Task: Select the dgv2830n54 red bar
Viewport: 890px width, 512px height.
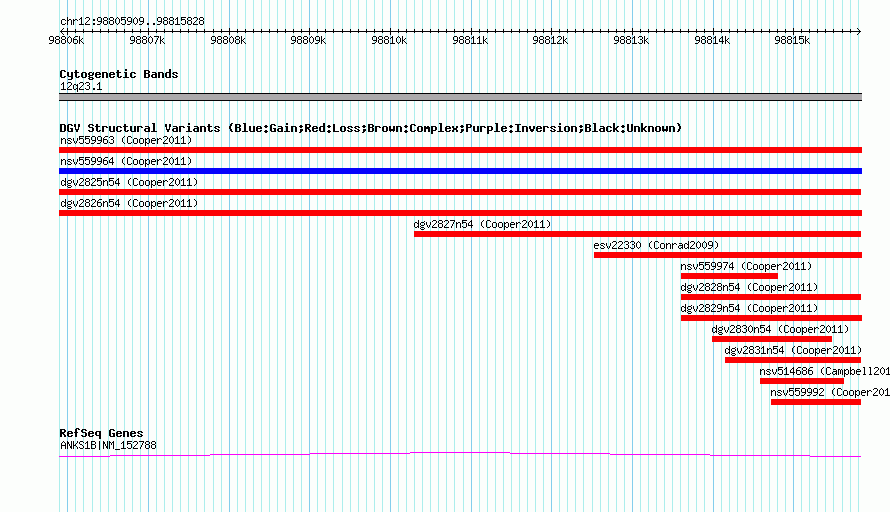Action: tap(772, 339)
